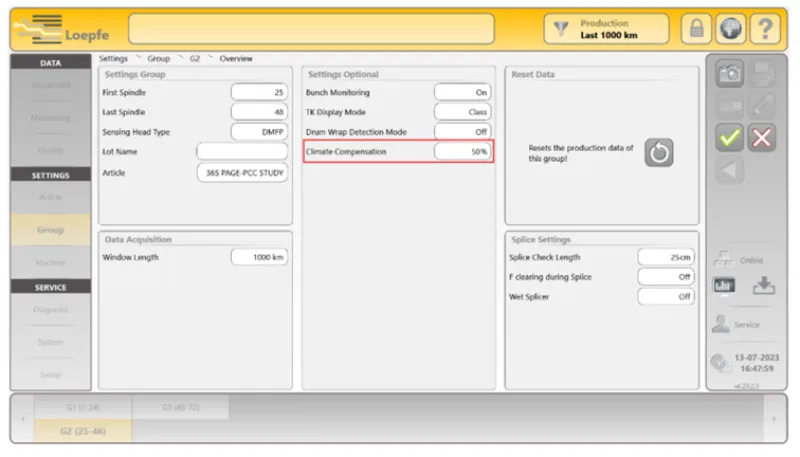Viewport: 800px width, 457px height.
Task: Toggle Drum Wrap Detection Mode value
Action: (x=463, y=132)
